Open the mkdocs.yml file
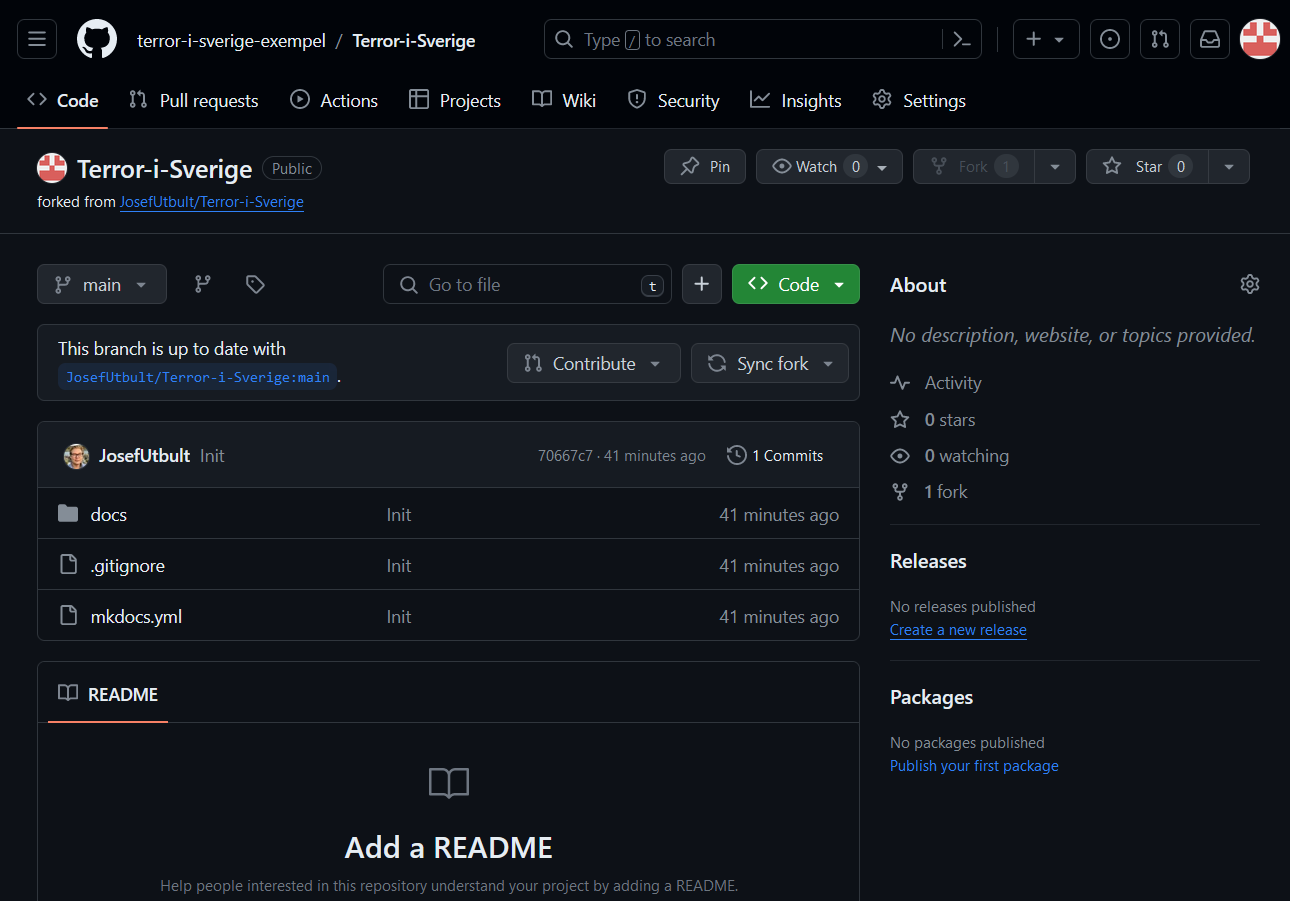The width and height of the screenshot is (1290, 901). coord(136,616)
